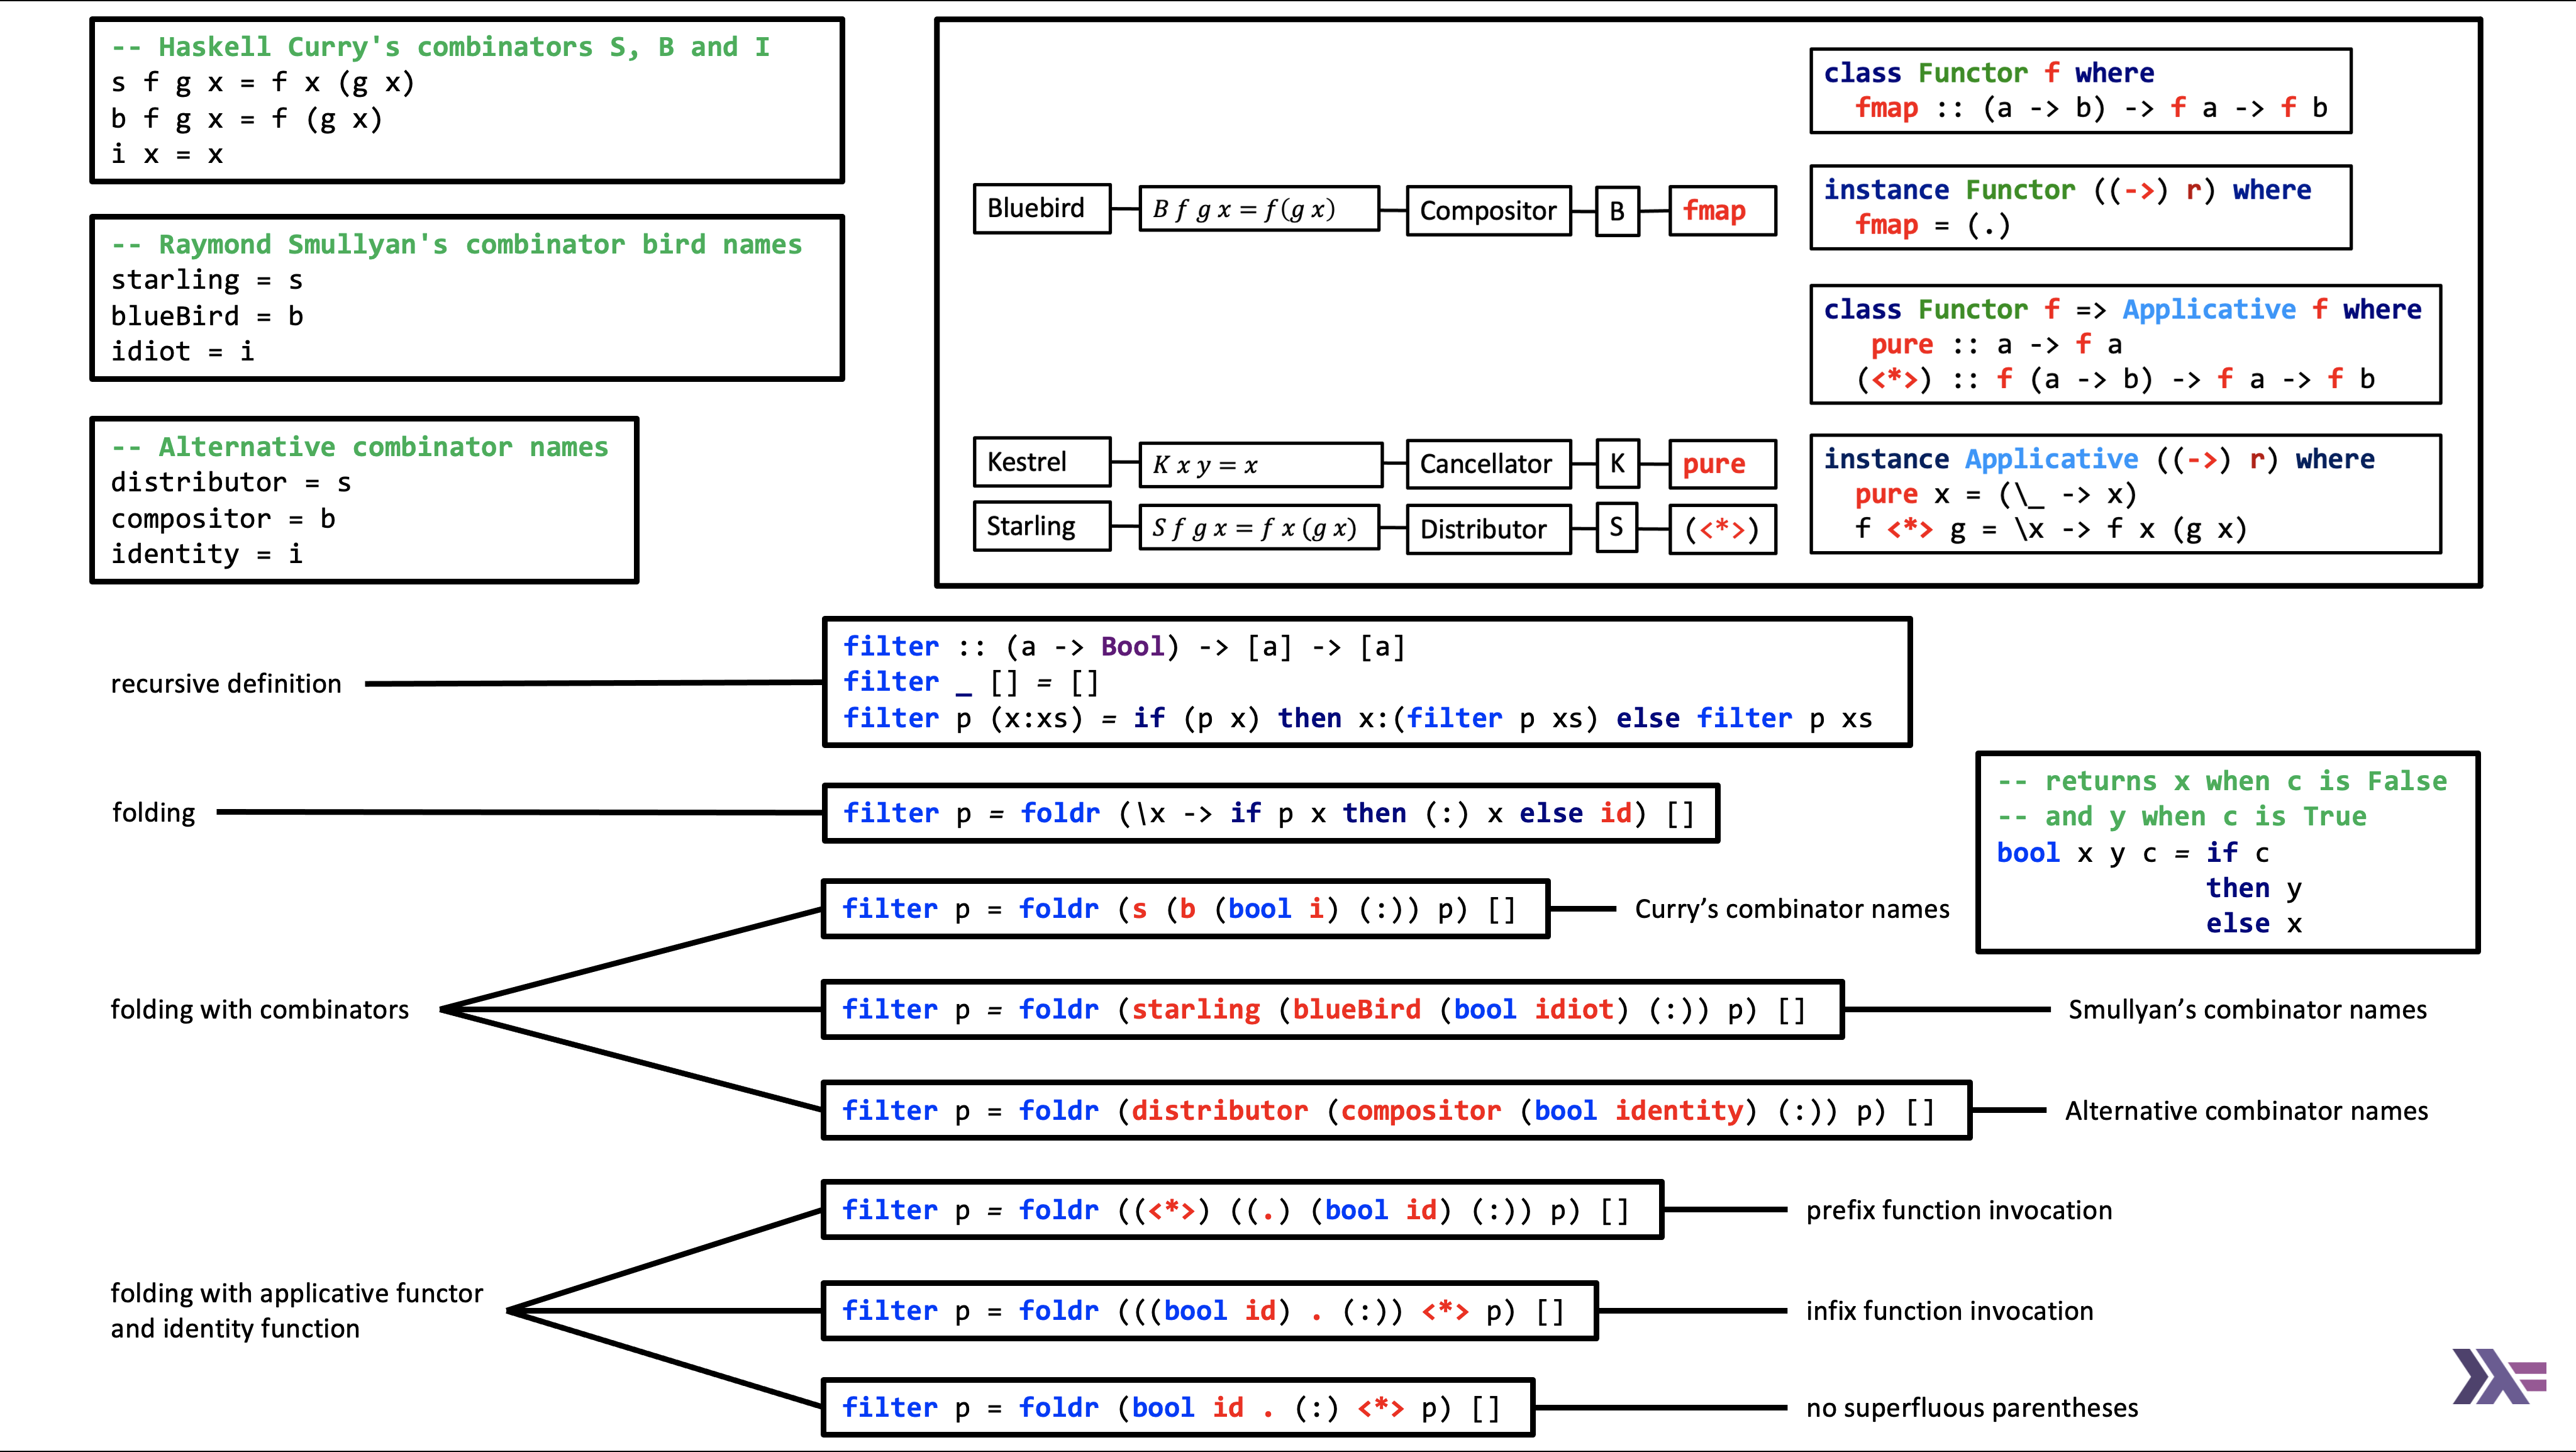Click the red pure box
Screen dimensions: 2576x1452
(1722, 464)
